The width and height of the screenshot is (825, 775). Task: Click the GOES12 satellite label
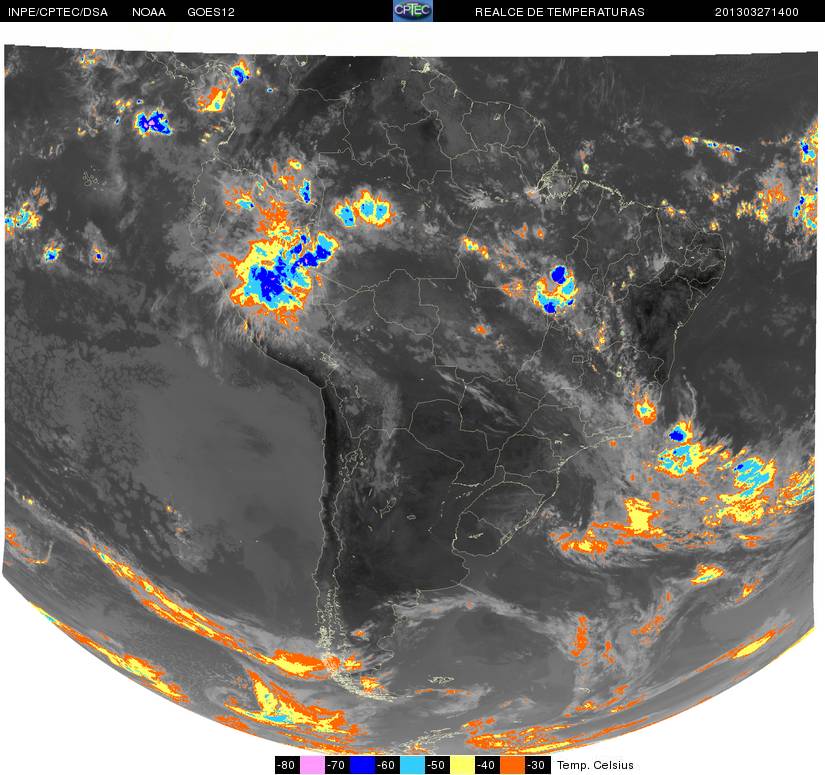(x=211, y=12)
